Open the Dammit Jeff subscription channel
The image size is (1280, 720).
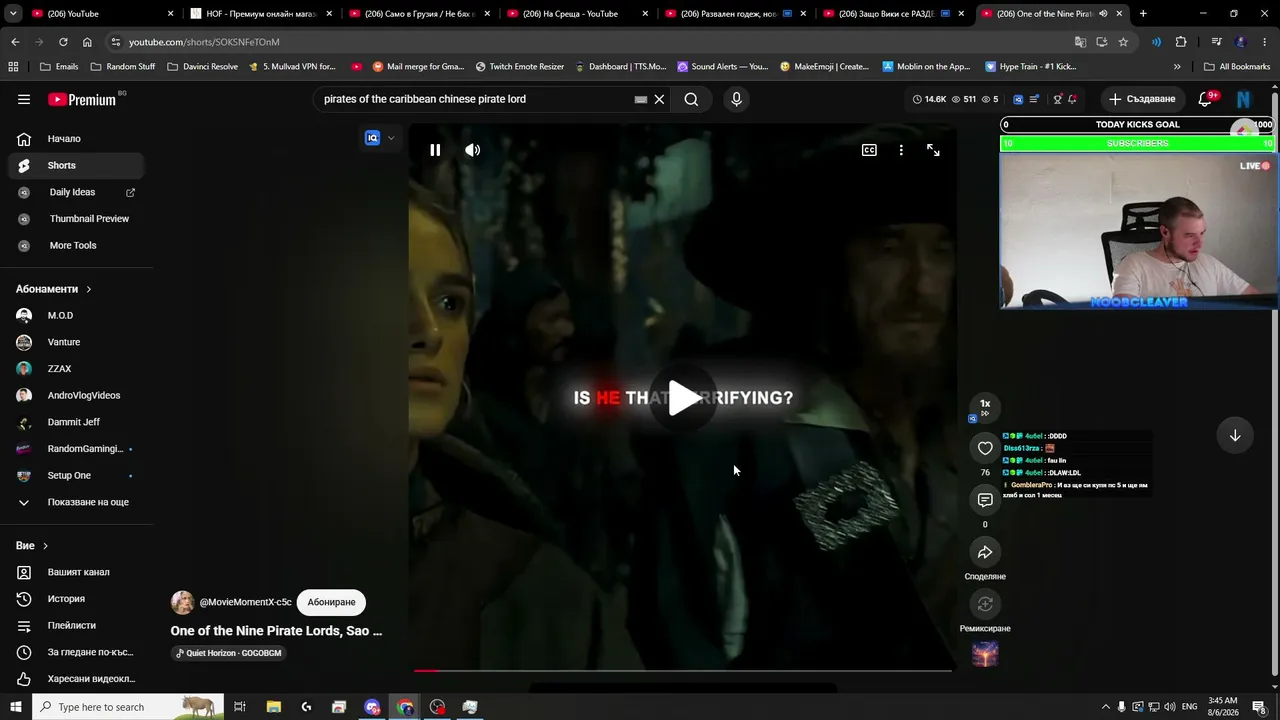point(76,422)
